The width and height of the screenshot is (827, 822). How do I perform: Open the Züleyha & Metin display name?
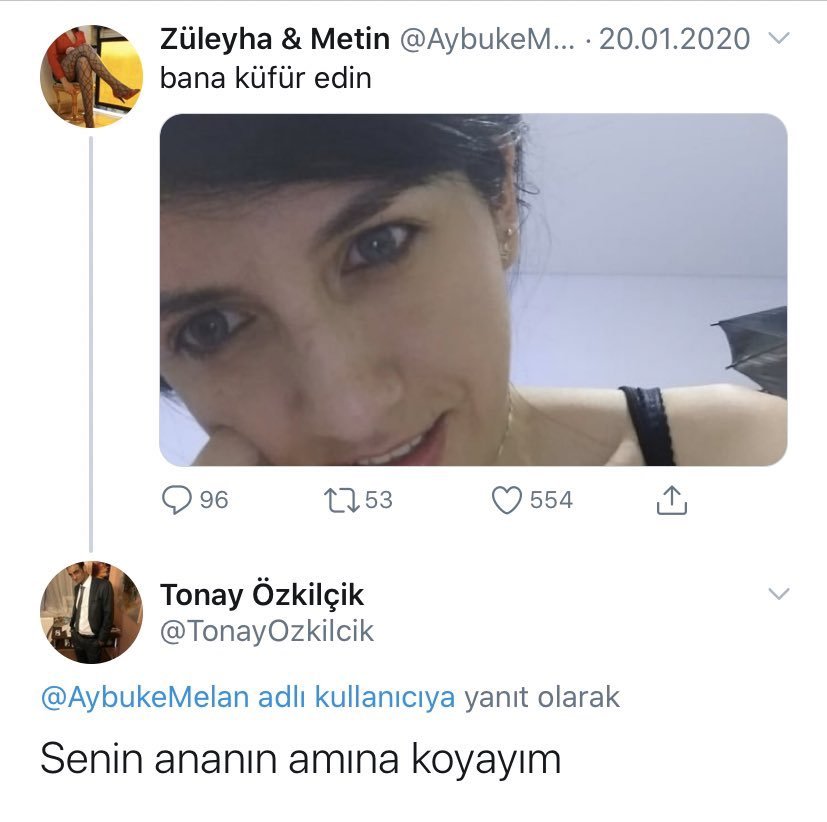coord(275,39)
